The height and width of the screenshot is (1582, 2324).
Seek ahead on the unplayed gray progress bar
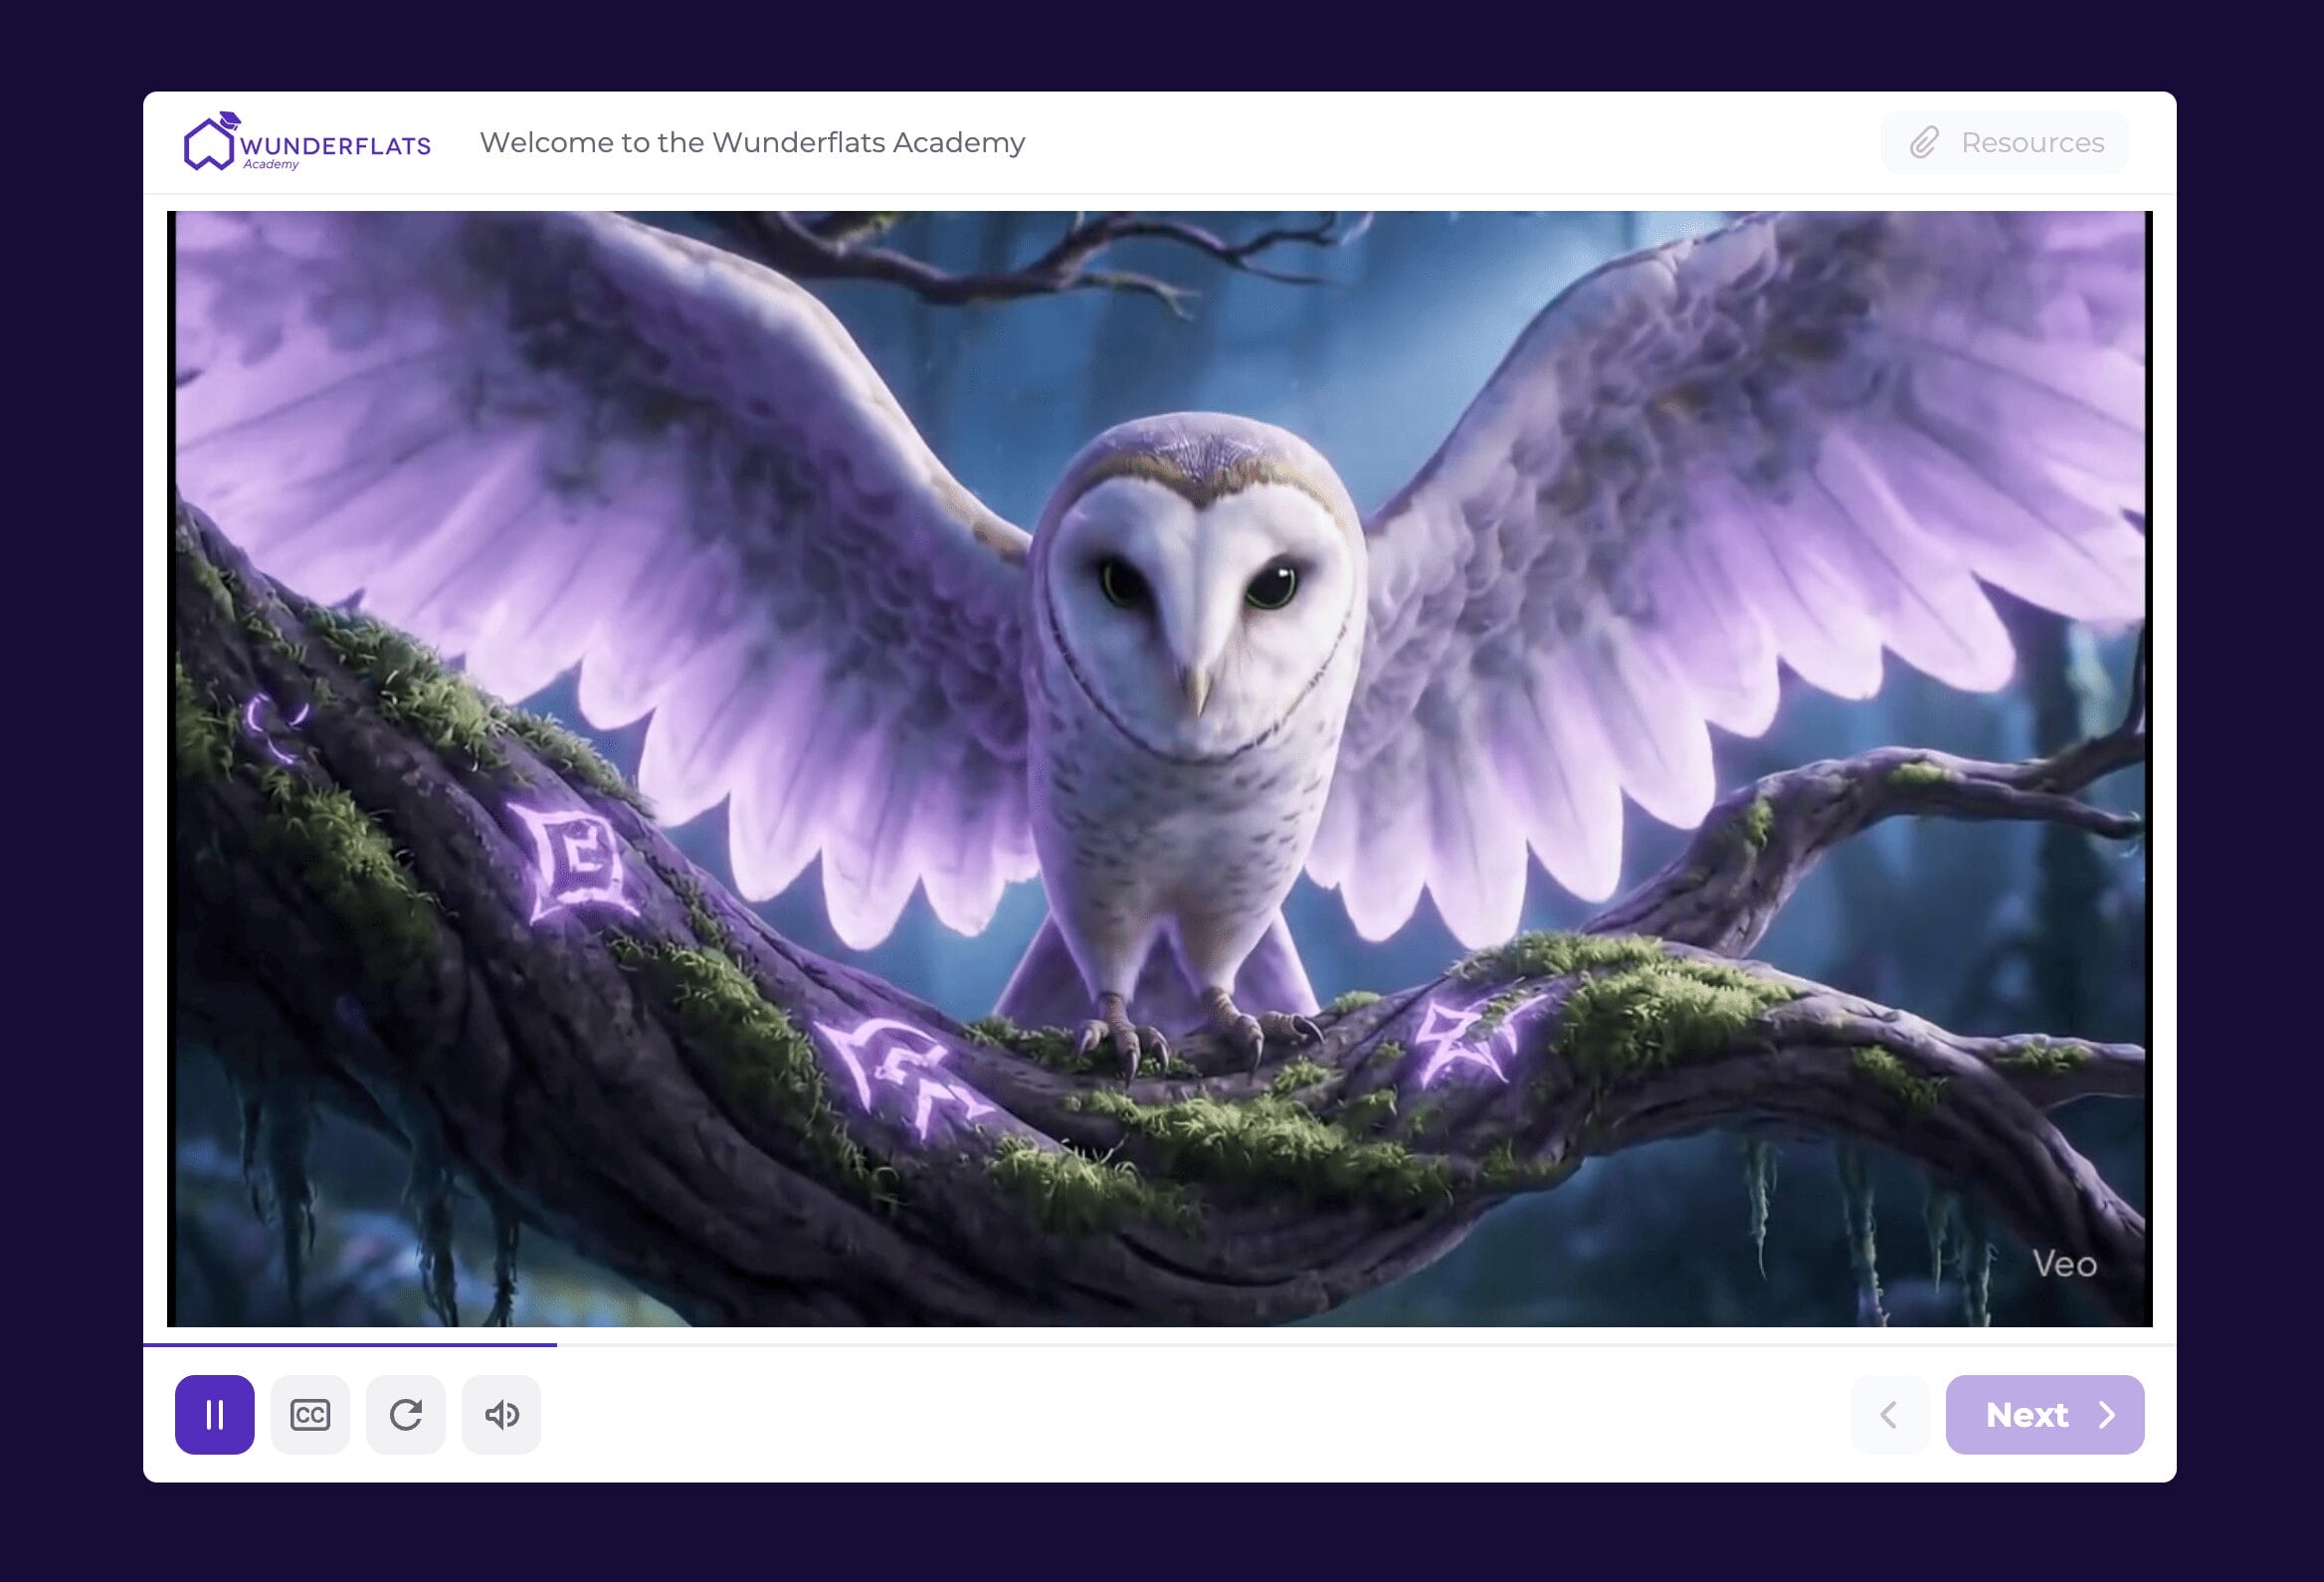[x=1300, y=1345]
